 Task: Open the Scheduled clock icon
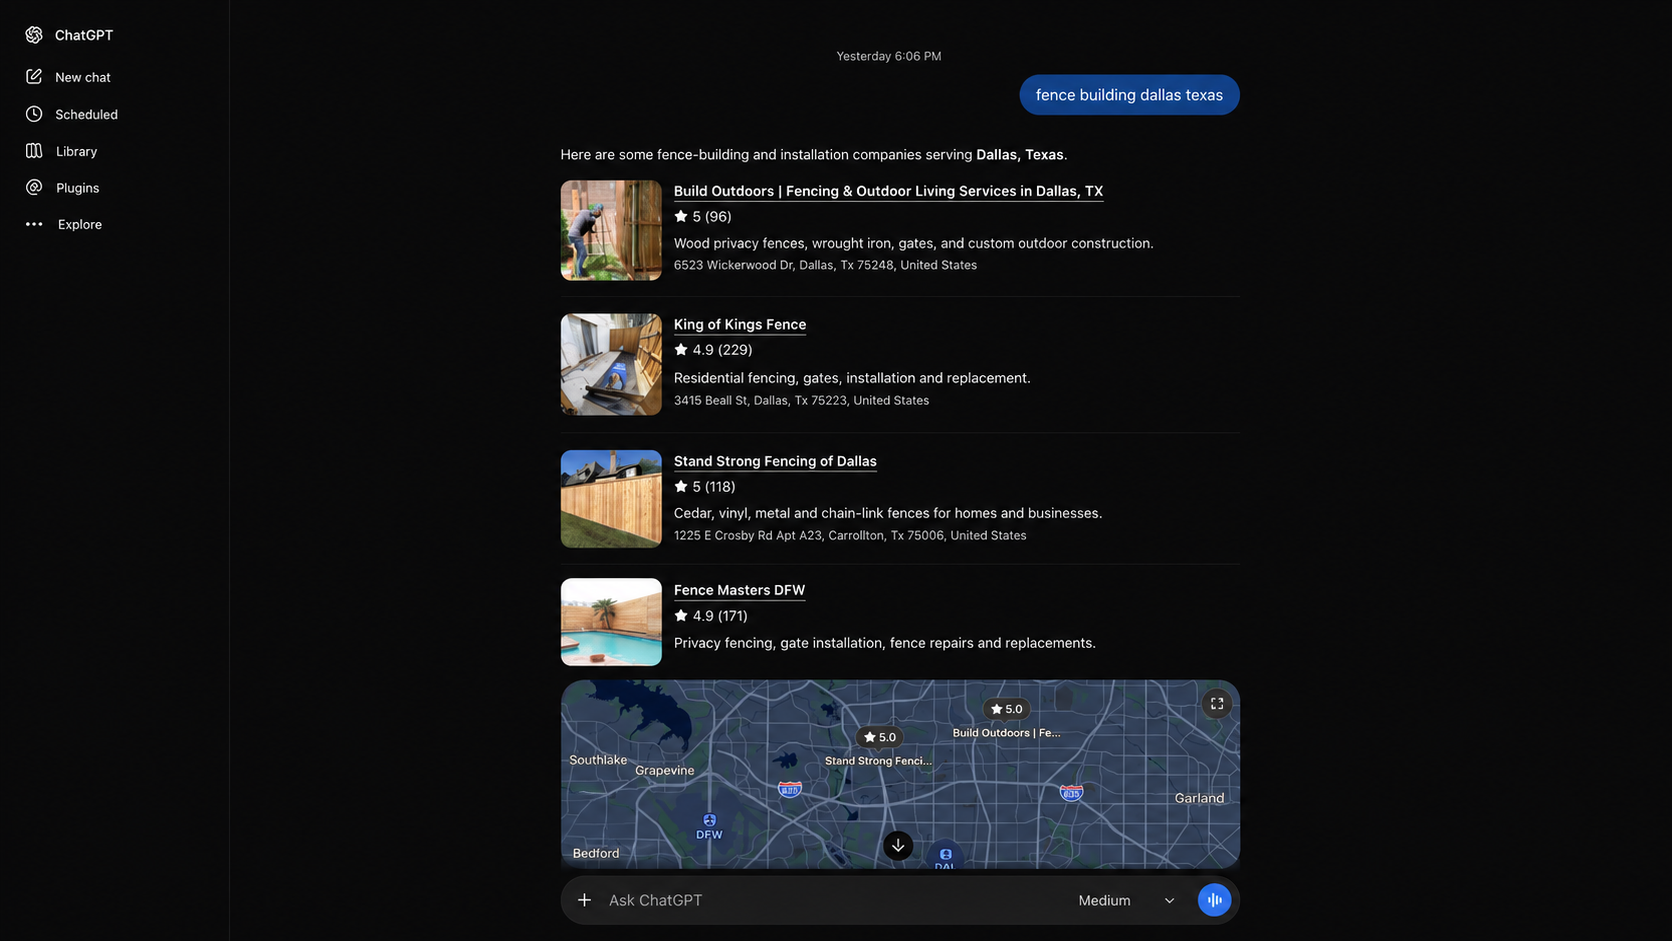point(34,114)
